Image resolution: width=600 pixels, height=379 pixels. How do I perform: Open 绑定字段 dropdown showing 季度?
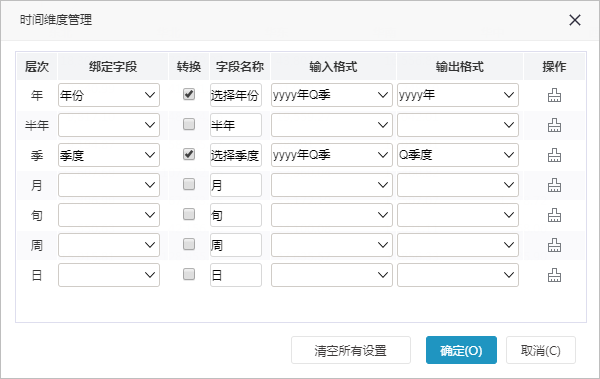[x=109, y=155]
